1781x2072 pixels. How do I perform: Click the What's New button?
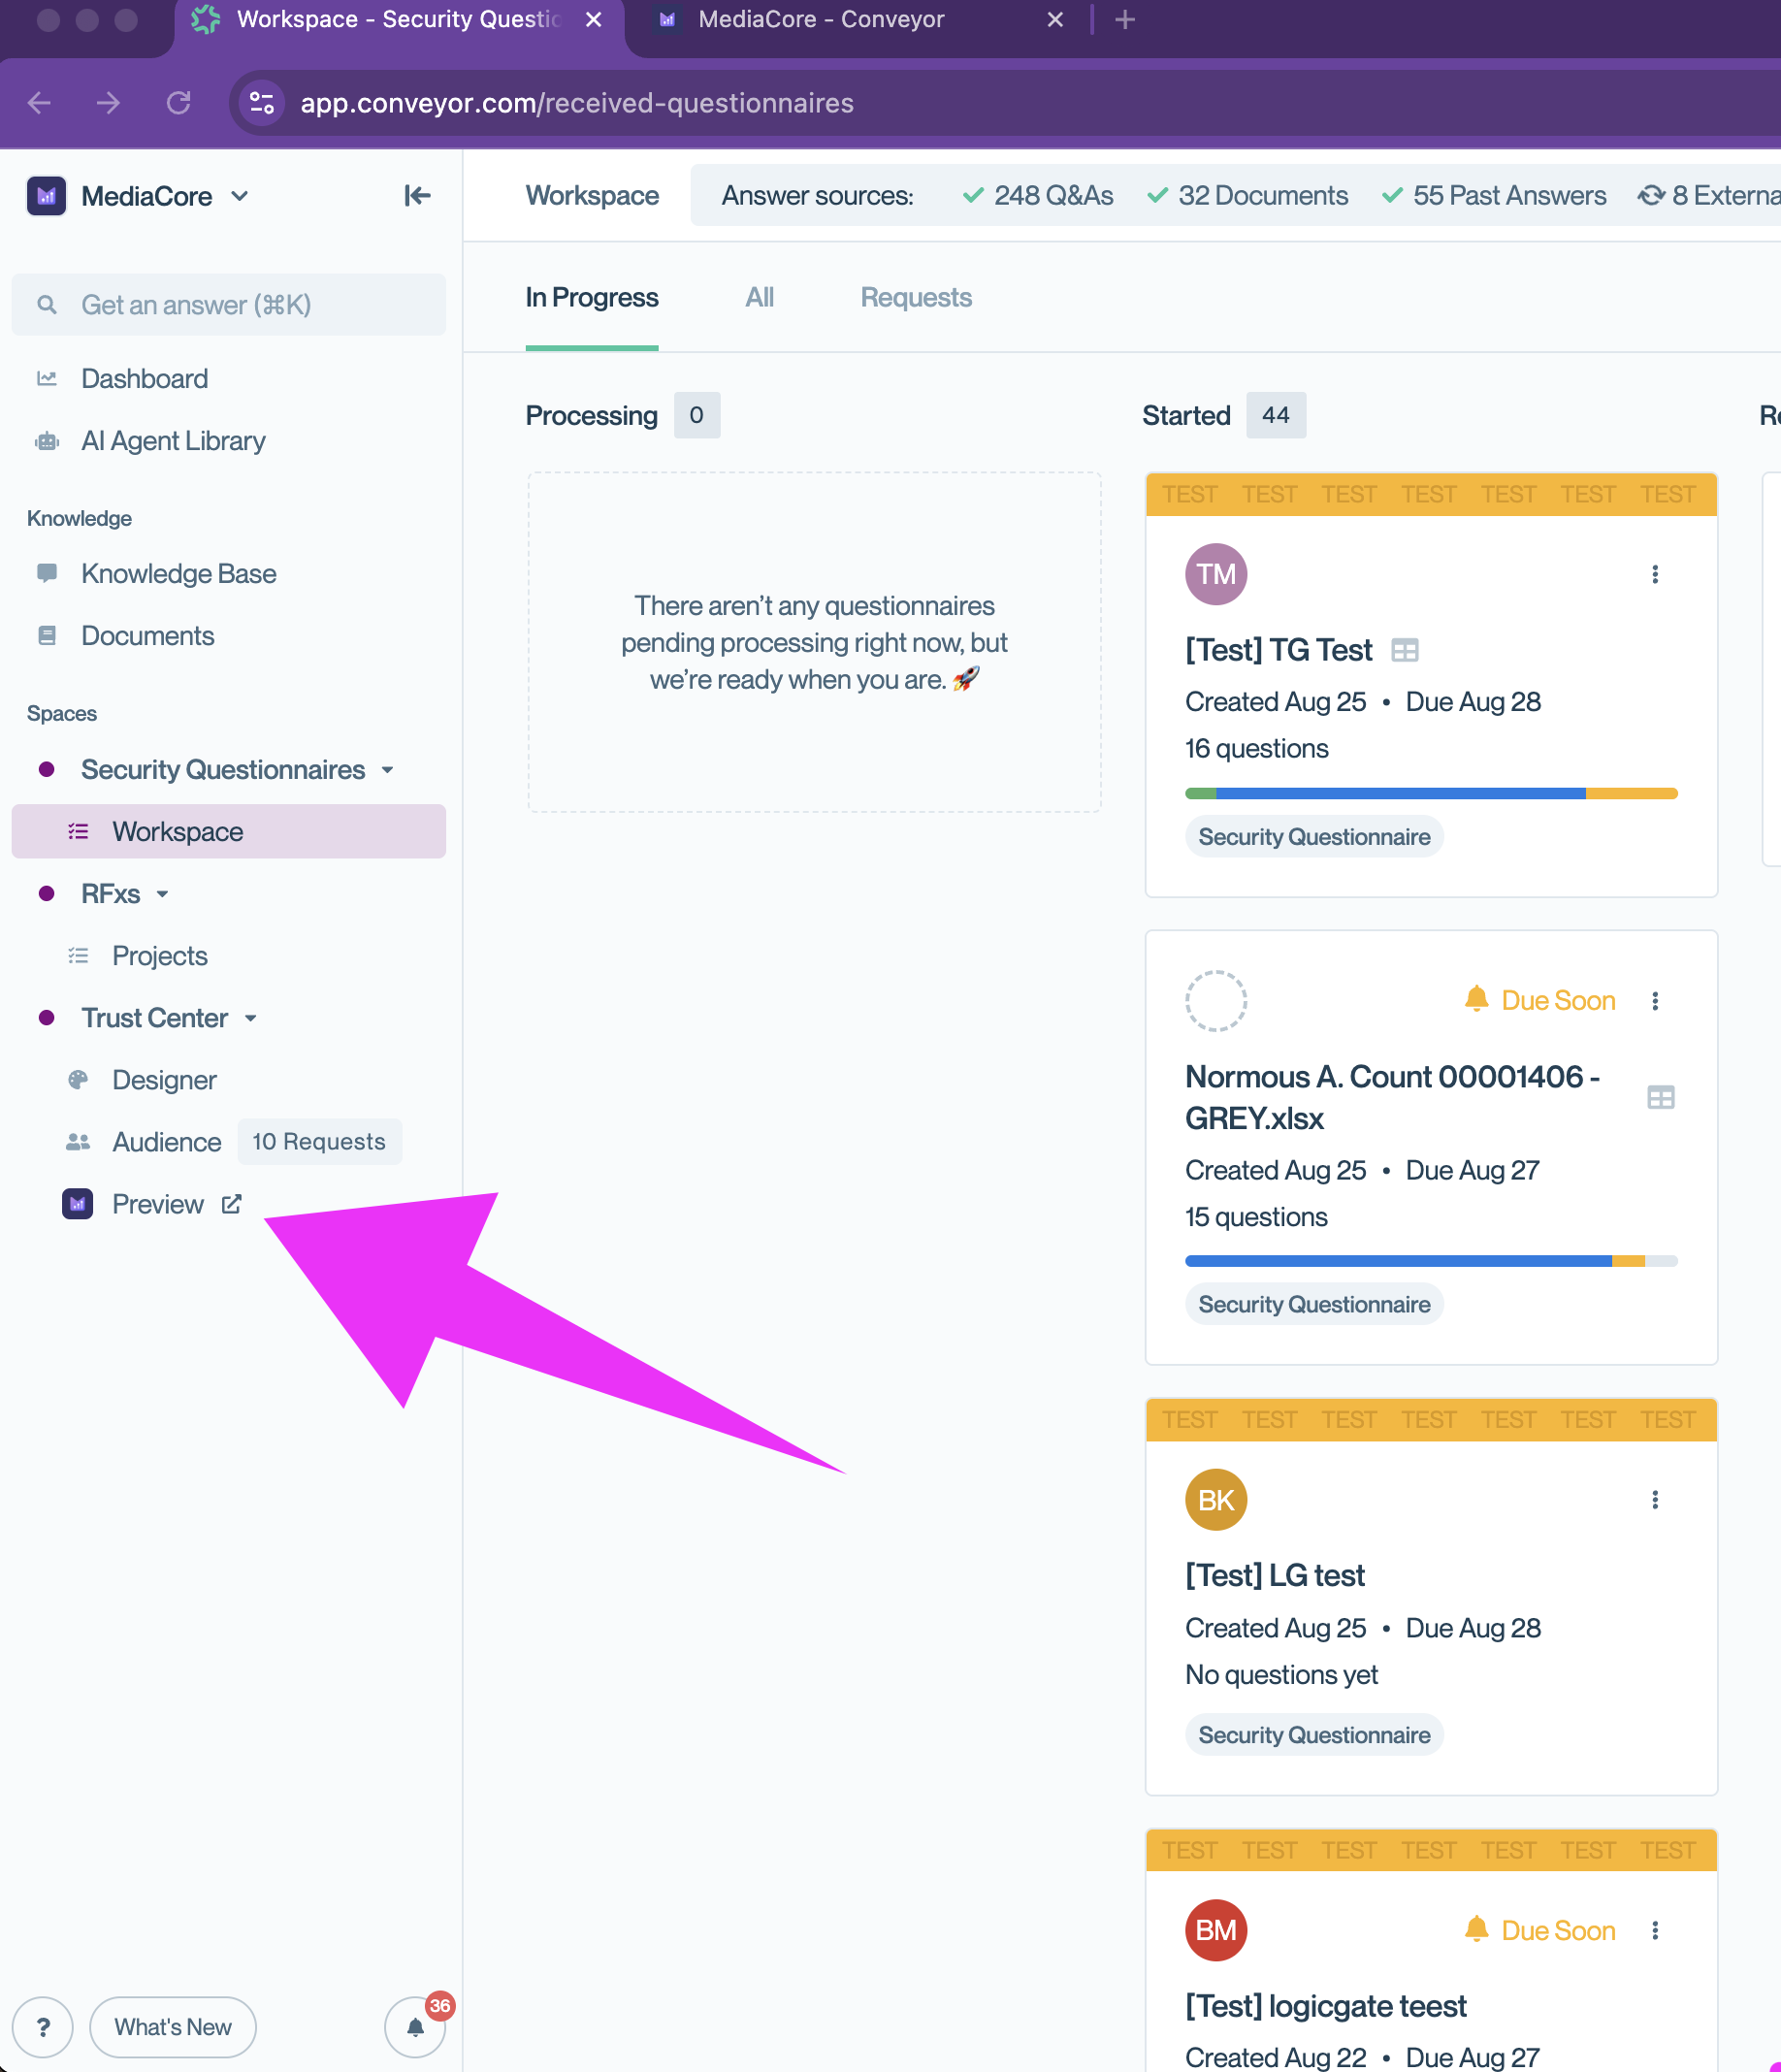pyautogui.click(x=172, y=2027)
